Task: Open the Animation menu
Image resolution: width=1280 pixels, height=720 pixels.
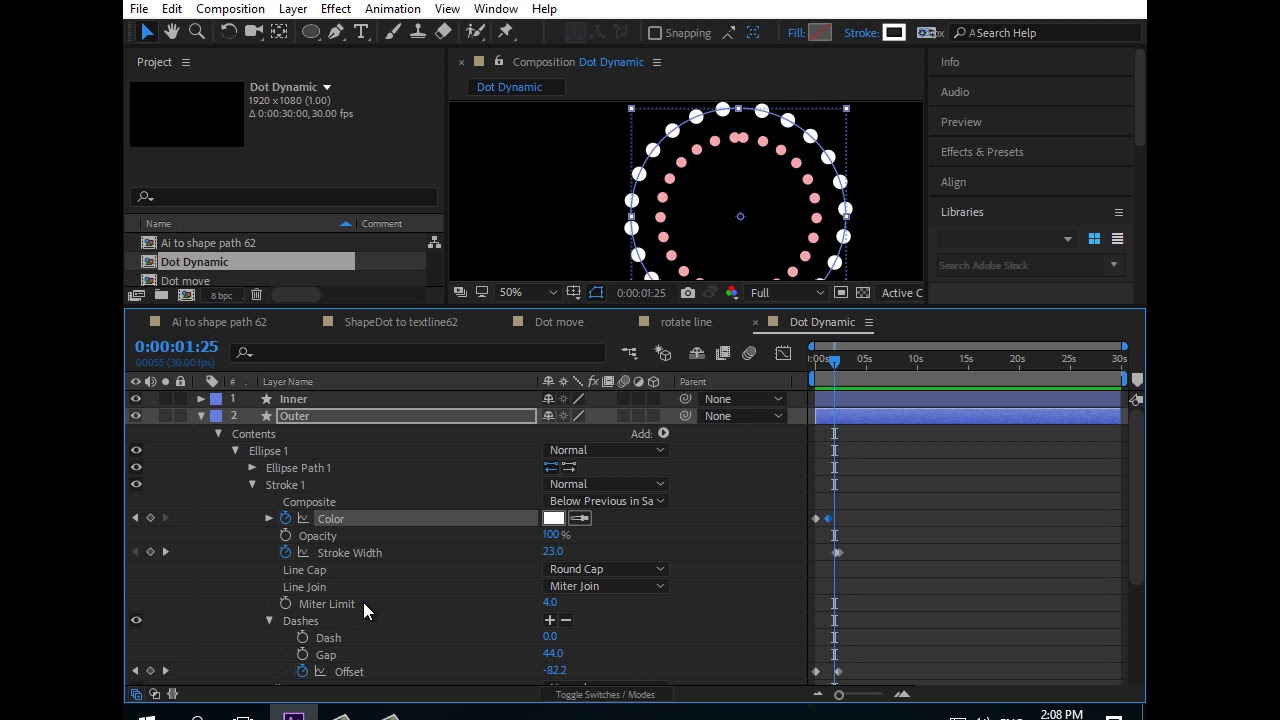Action: point(393,9)
